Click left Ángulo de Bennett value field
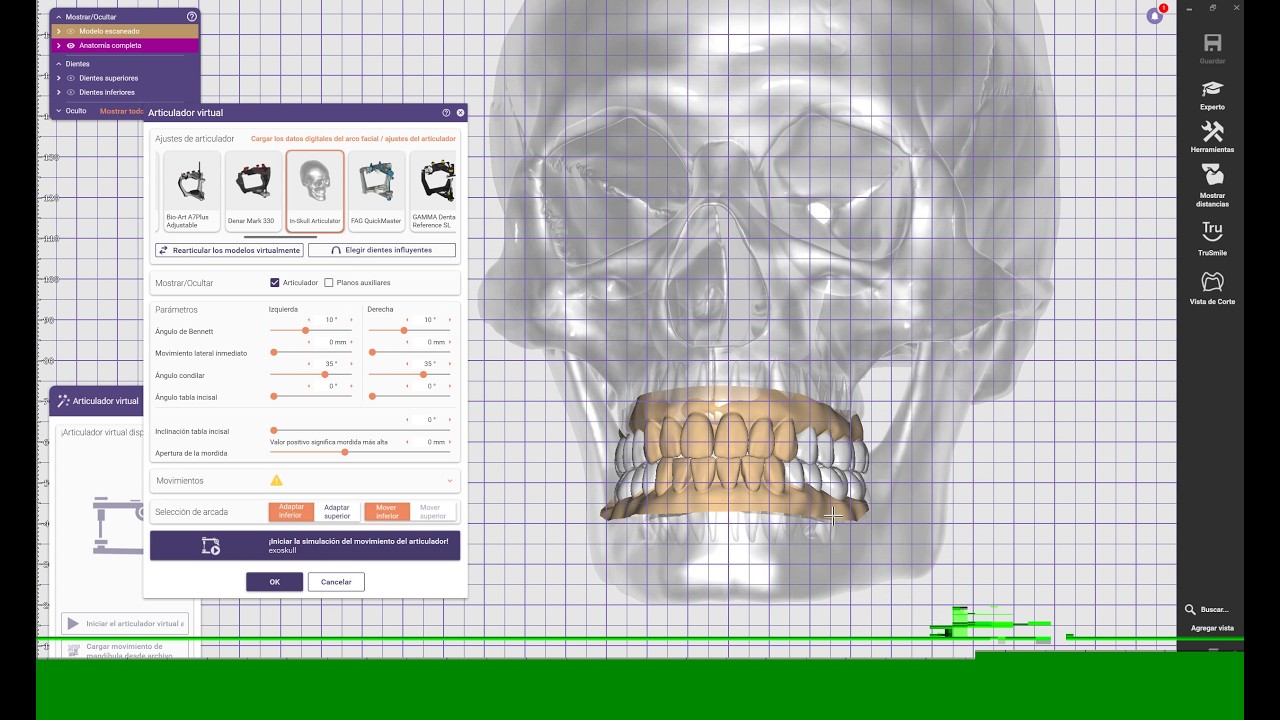Screen dimensions: 1280x720 pyautogui.click(x=330, y=320)
